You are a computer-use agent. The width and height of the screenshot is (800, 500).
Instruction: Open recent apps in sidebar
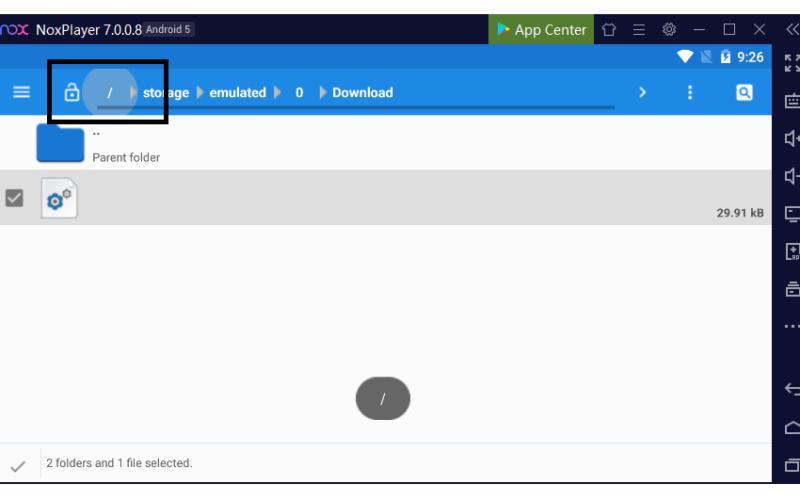click(x=792, y=465)
